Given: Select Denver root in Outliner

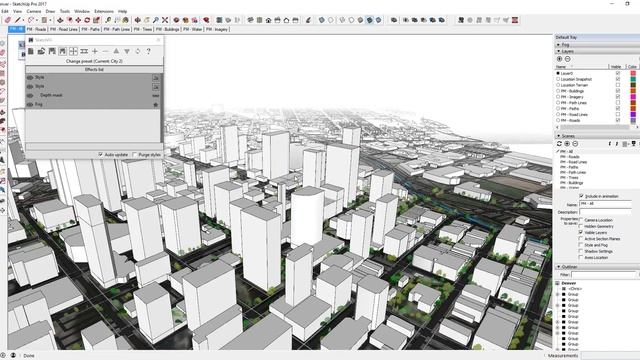Looking at the screenshot, I should click(569, 283).
